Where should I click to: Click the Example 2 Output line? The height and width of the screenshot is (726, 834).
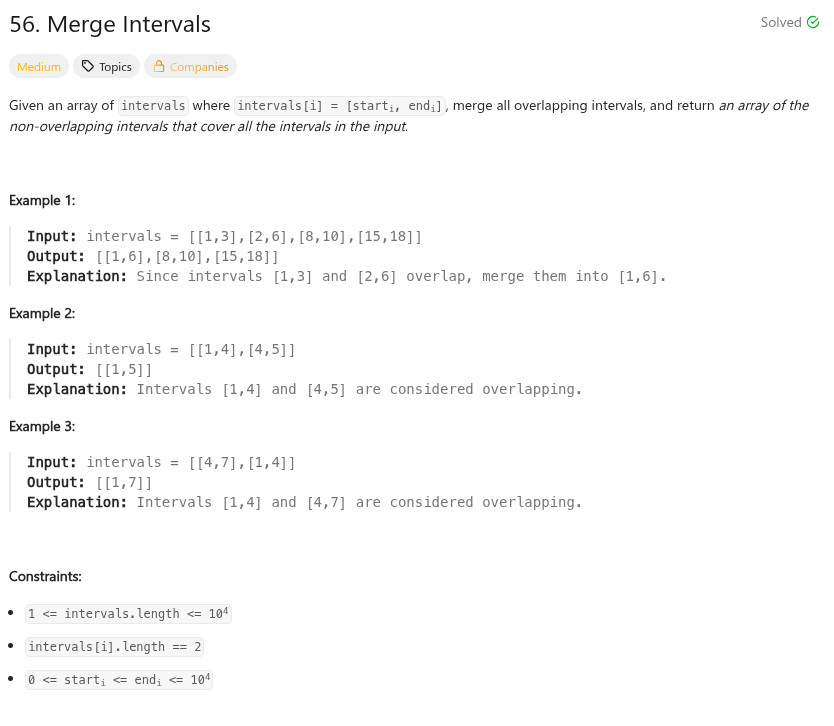click(x=90, y=369)
